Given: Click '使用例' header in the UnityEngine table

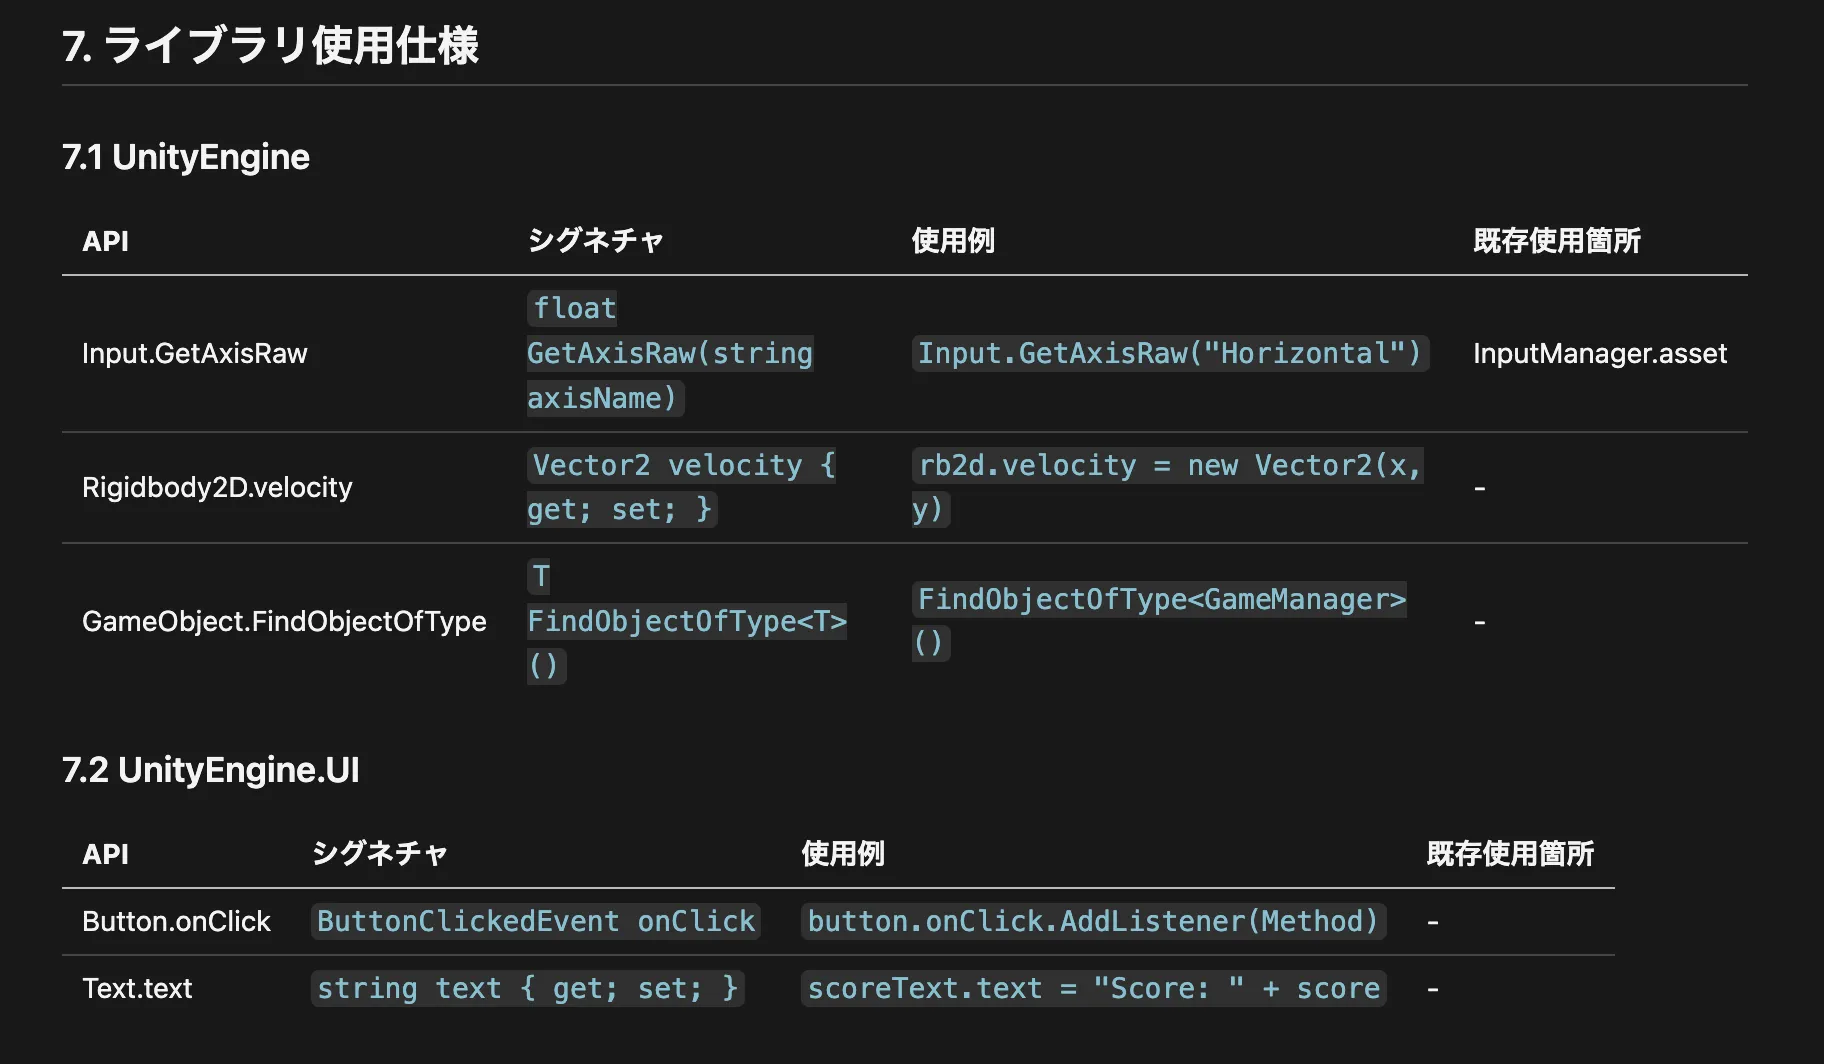Looking at the screenshot, I should (953, 241).
